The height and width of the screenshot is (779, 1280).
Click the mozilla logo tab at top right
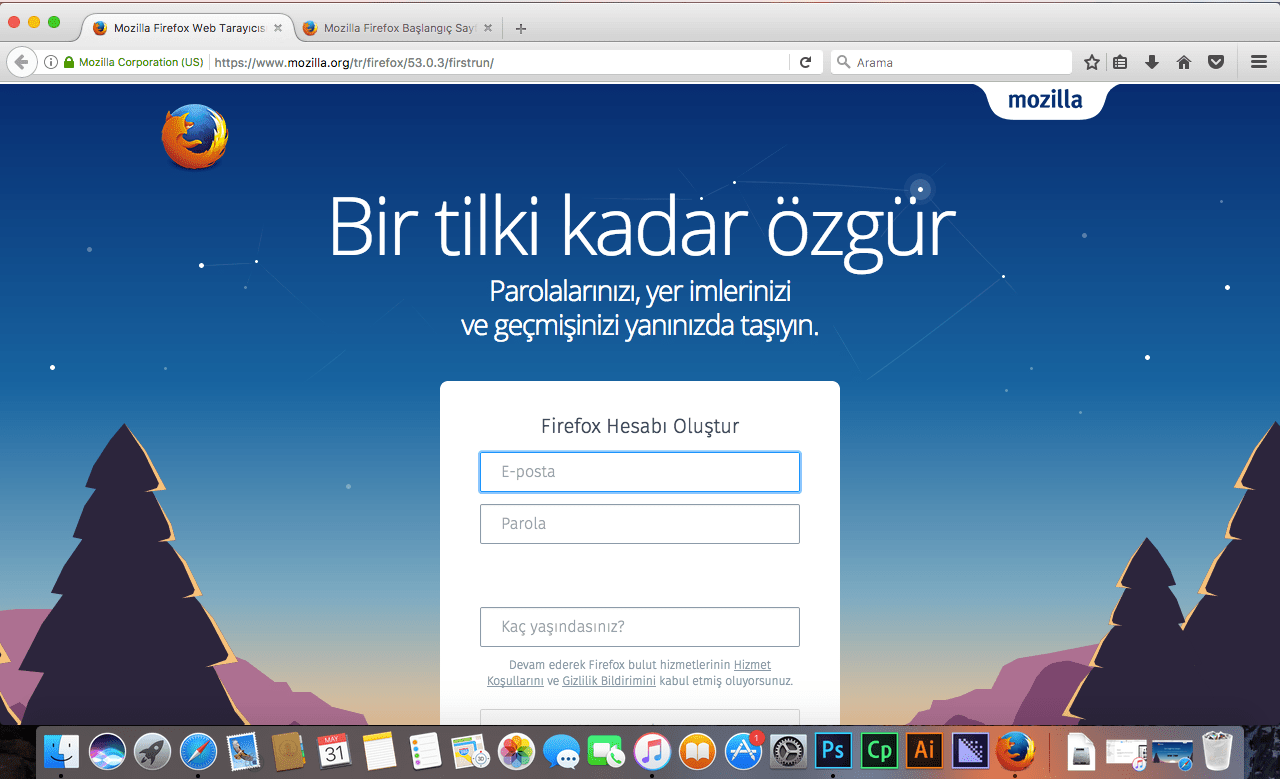(1045, 100)
